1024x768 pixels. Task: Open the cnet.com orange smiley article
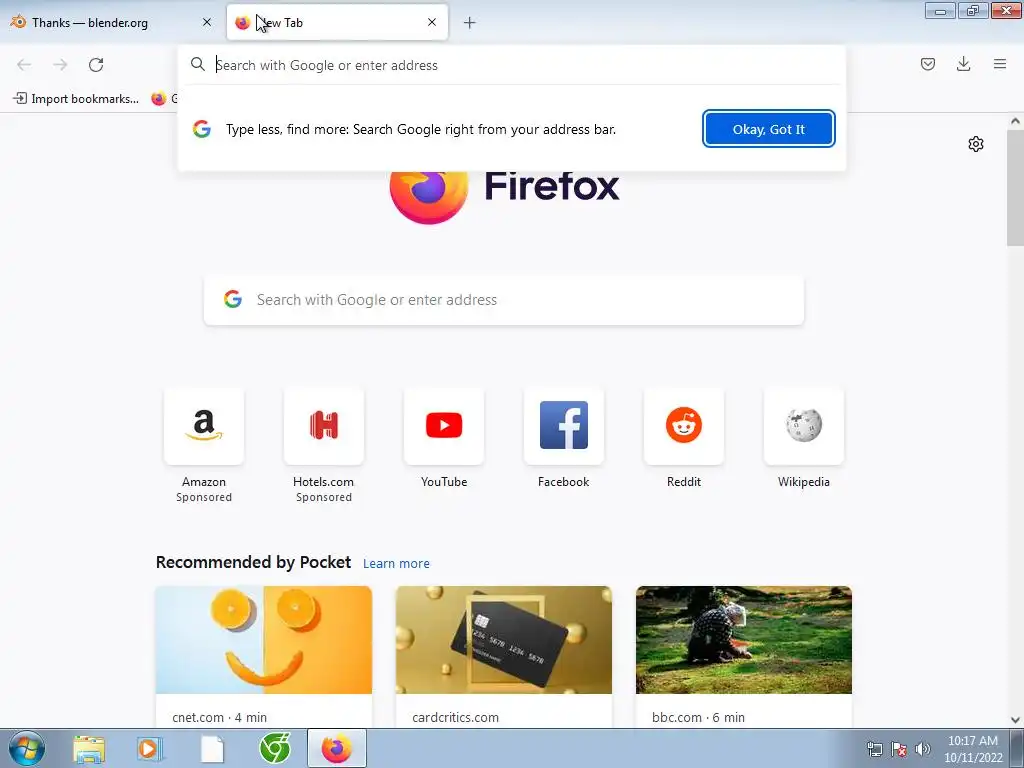264,656
